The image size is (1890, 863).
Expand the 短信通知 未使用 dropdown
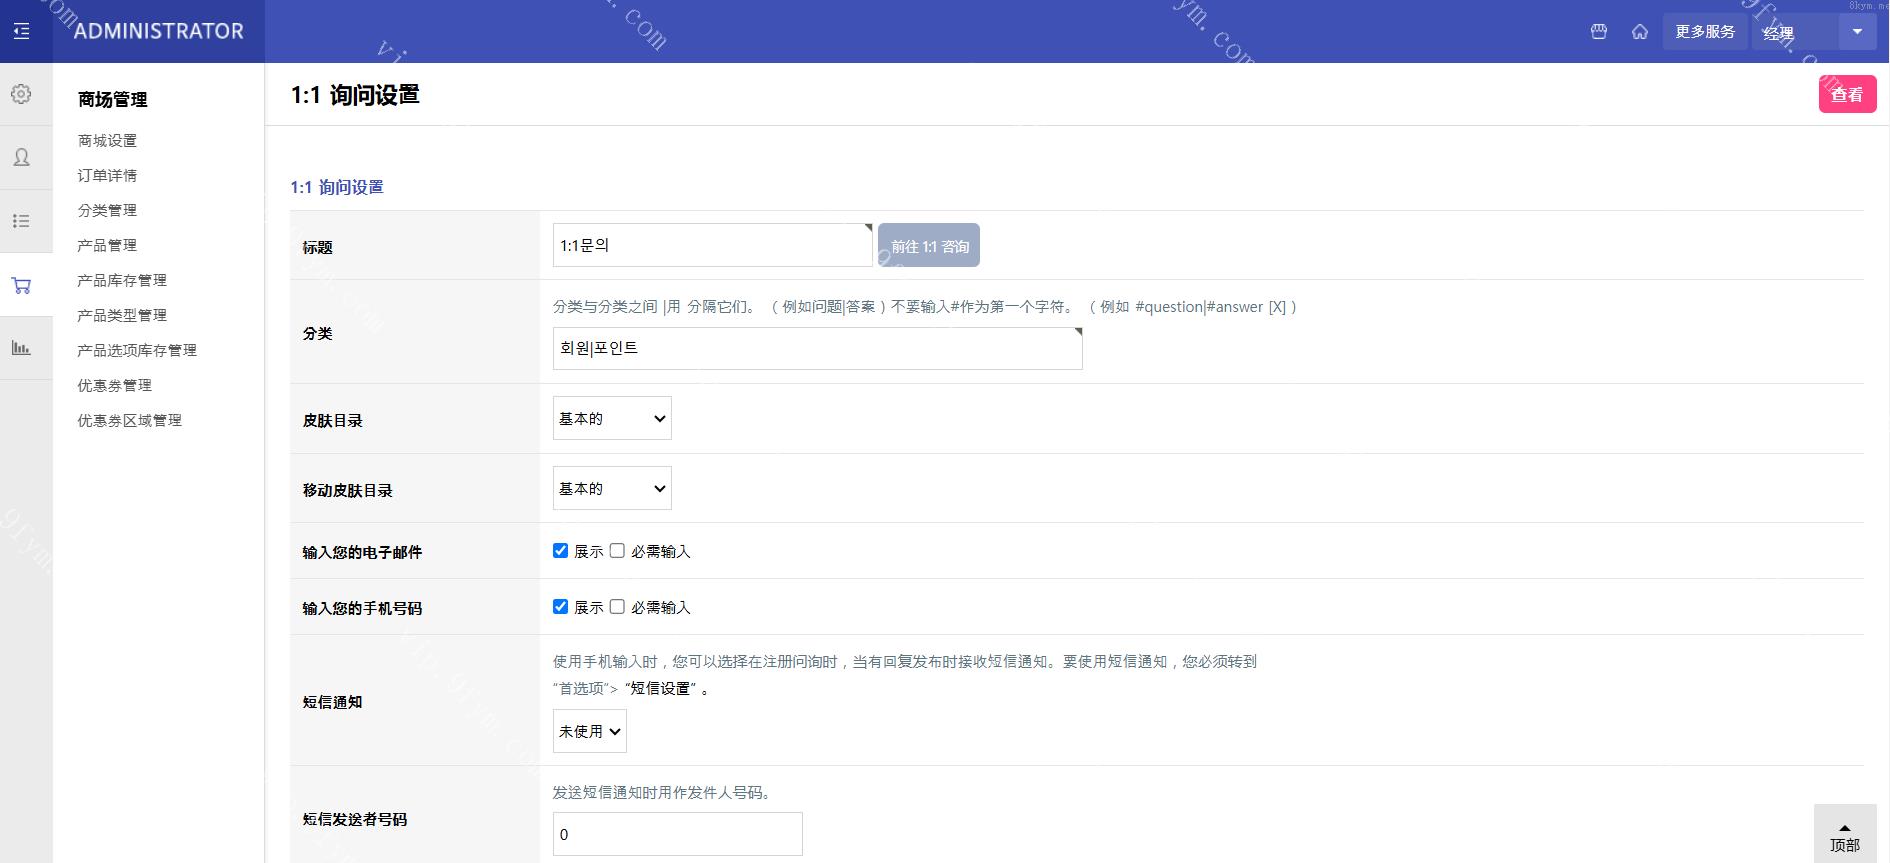pyautogui.click(x=590, y=731)
